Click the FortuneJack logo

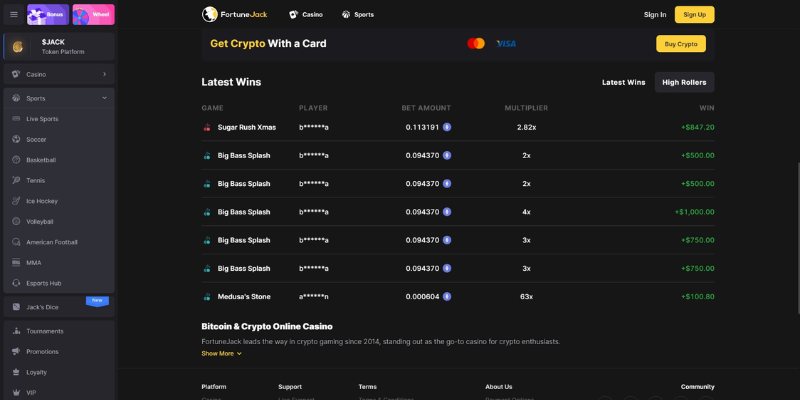[x=235, y=14]
